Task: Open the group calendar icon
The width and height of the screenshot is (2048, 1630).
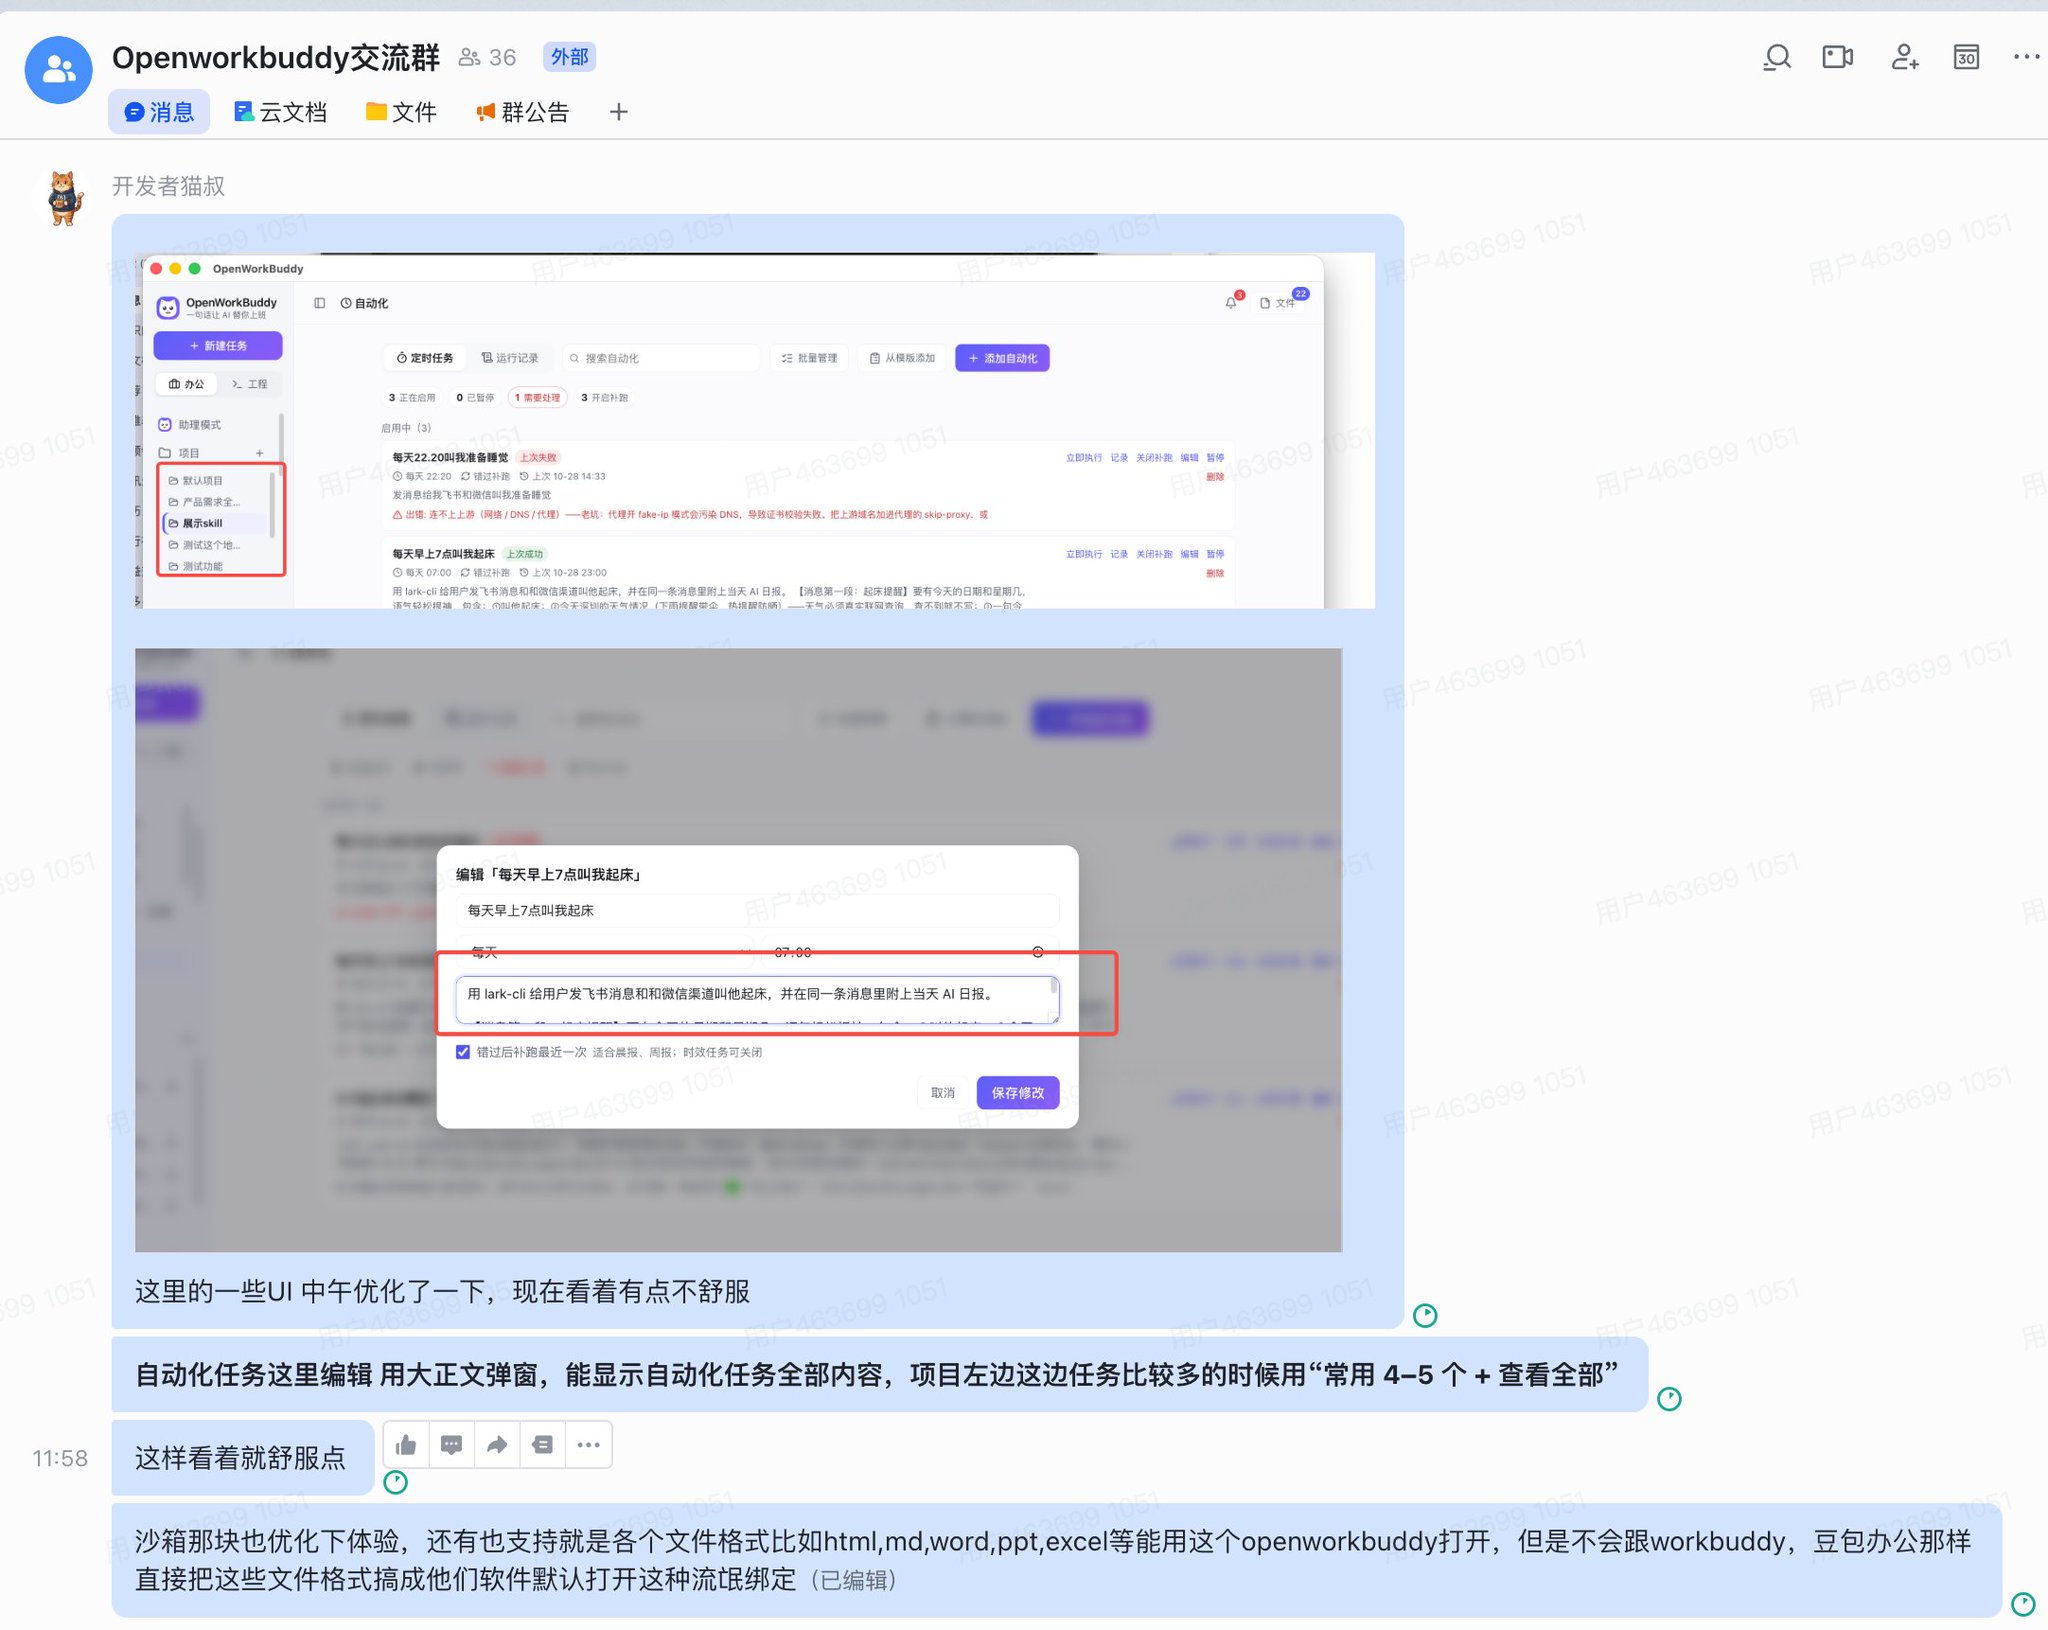Action: (x=1966, y=57)
